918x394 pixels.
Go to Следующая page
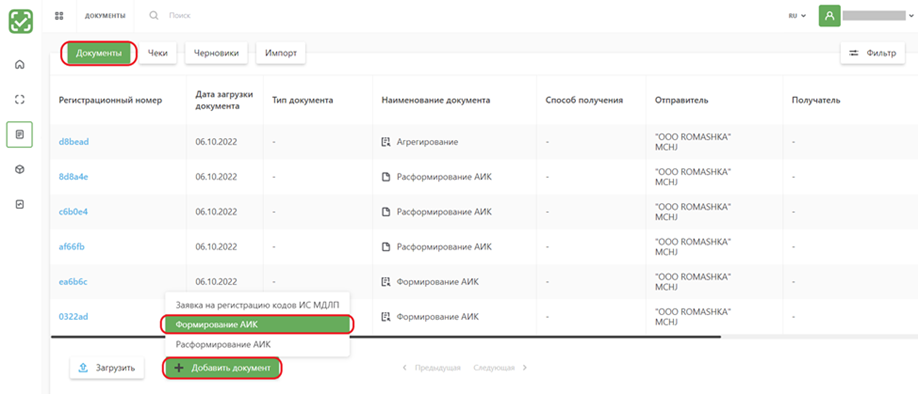tap(500, 368)
